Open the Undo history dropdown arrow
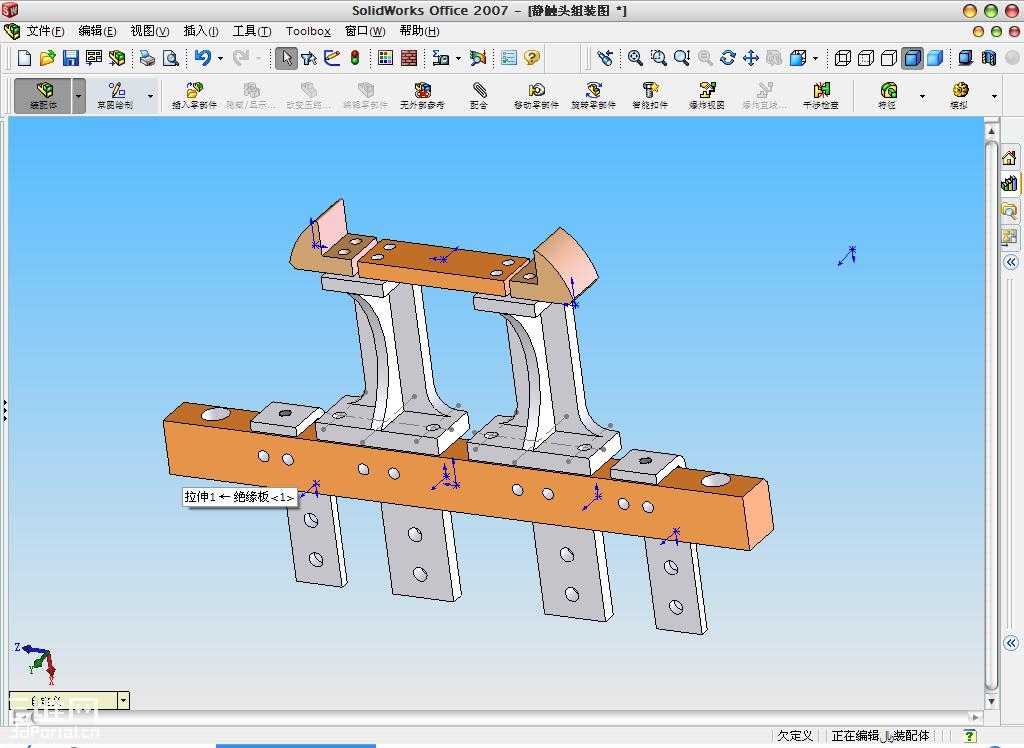 (220, 58)
